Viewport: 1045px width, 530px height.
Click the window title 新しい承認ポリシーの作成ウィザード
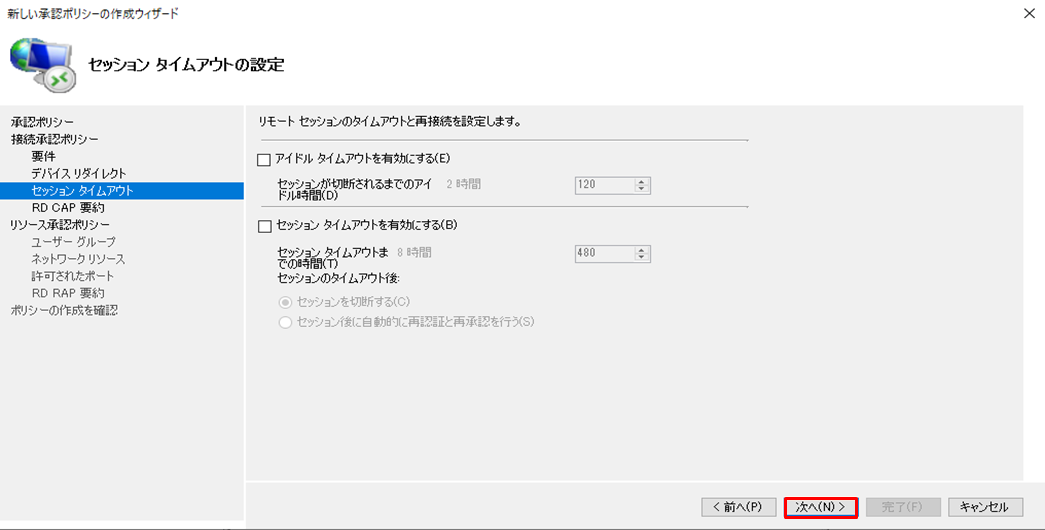(93, 13)
